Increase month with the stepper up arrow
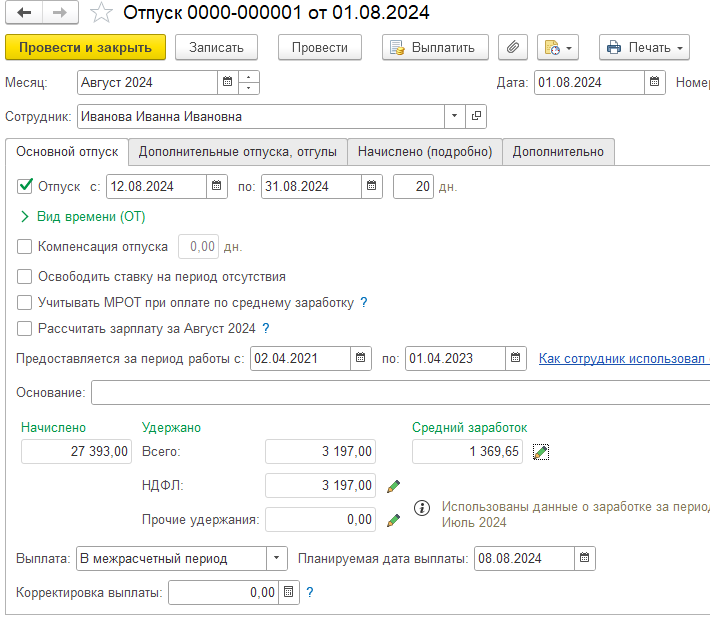 click(x=249, y=77)
